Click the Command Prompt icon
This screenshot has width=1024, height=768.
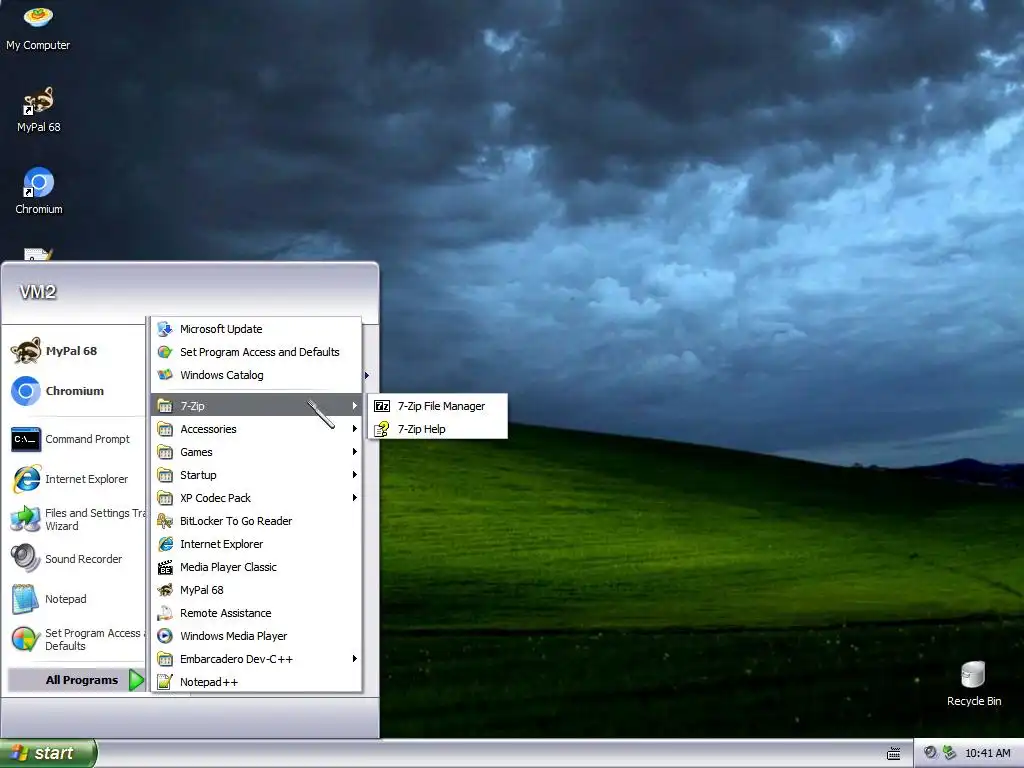(x=26, y=439)
